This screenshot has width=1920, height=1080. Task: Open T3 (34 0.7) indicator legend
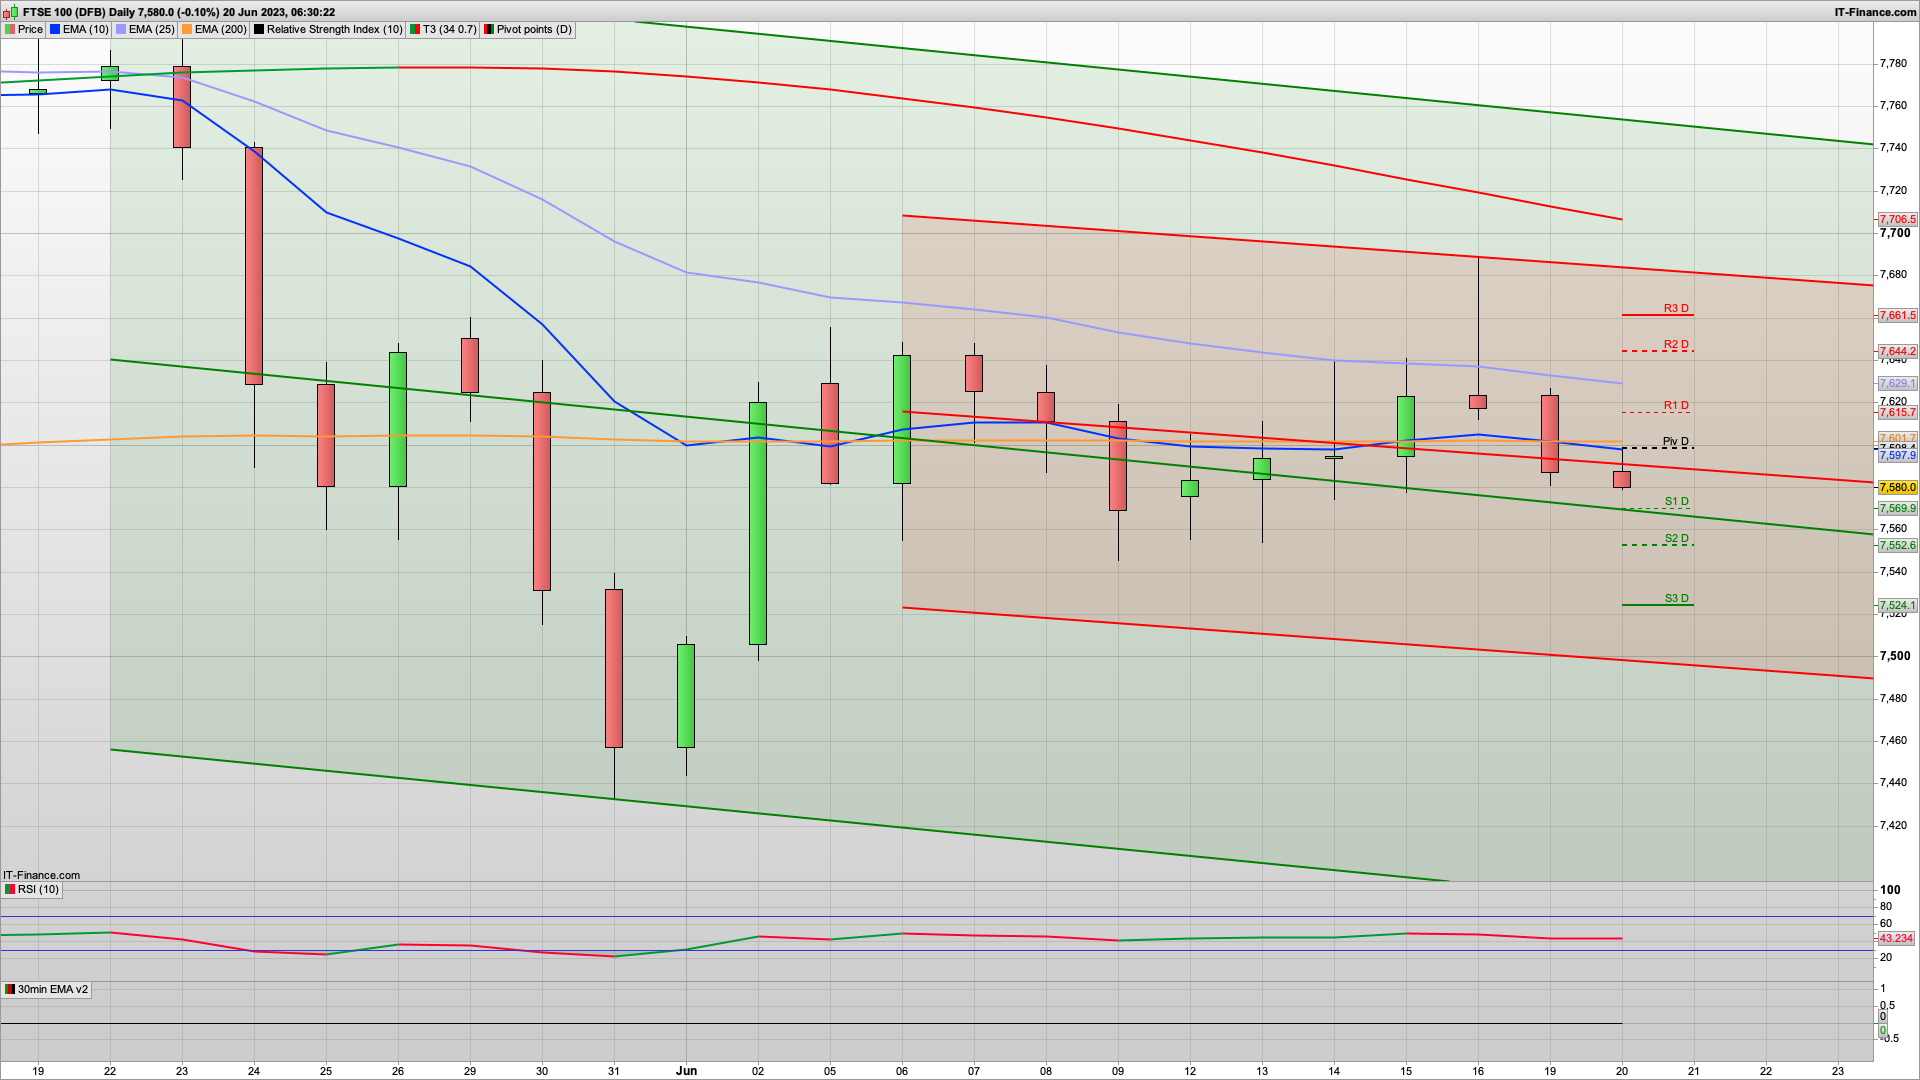coord(443,29)
